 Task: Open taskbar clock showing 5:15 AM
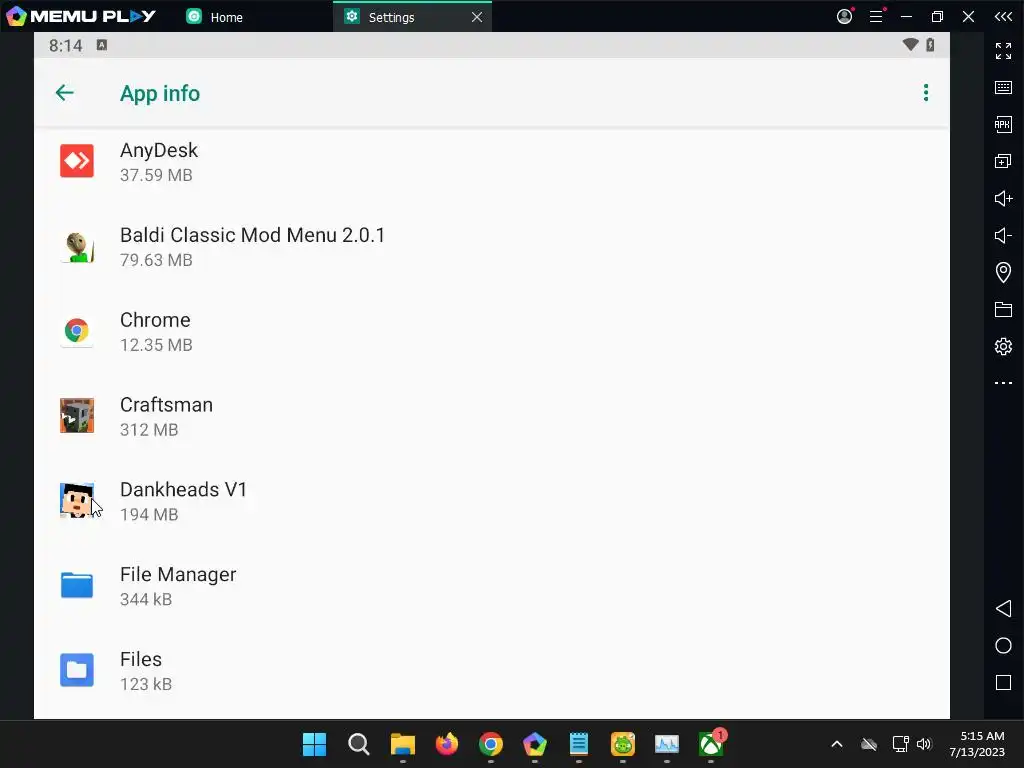coord(977,744)
